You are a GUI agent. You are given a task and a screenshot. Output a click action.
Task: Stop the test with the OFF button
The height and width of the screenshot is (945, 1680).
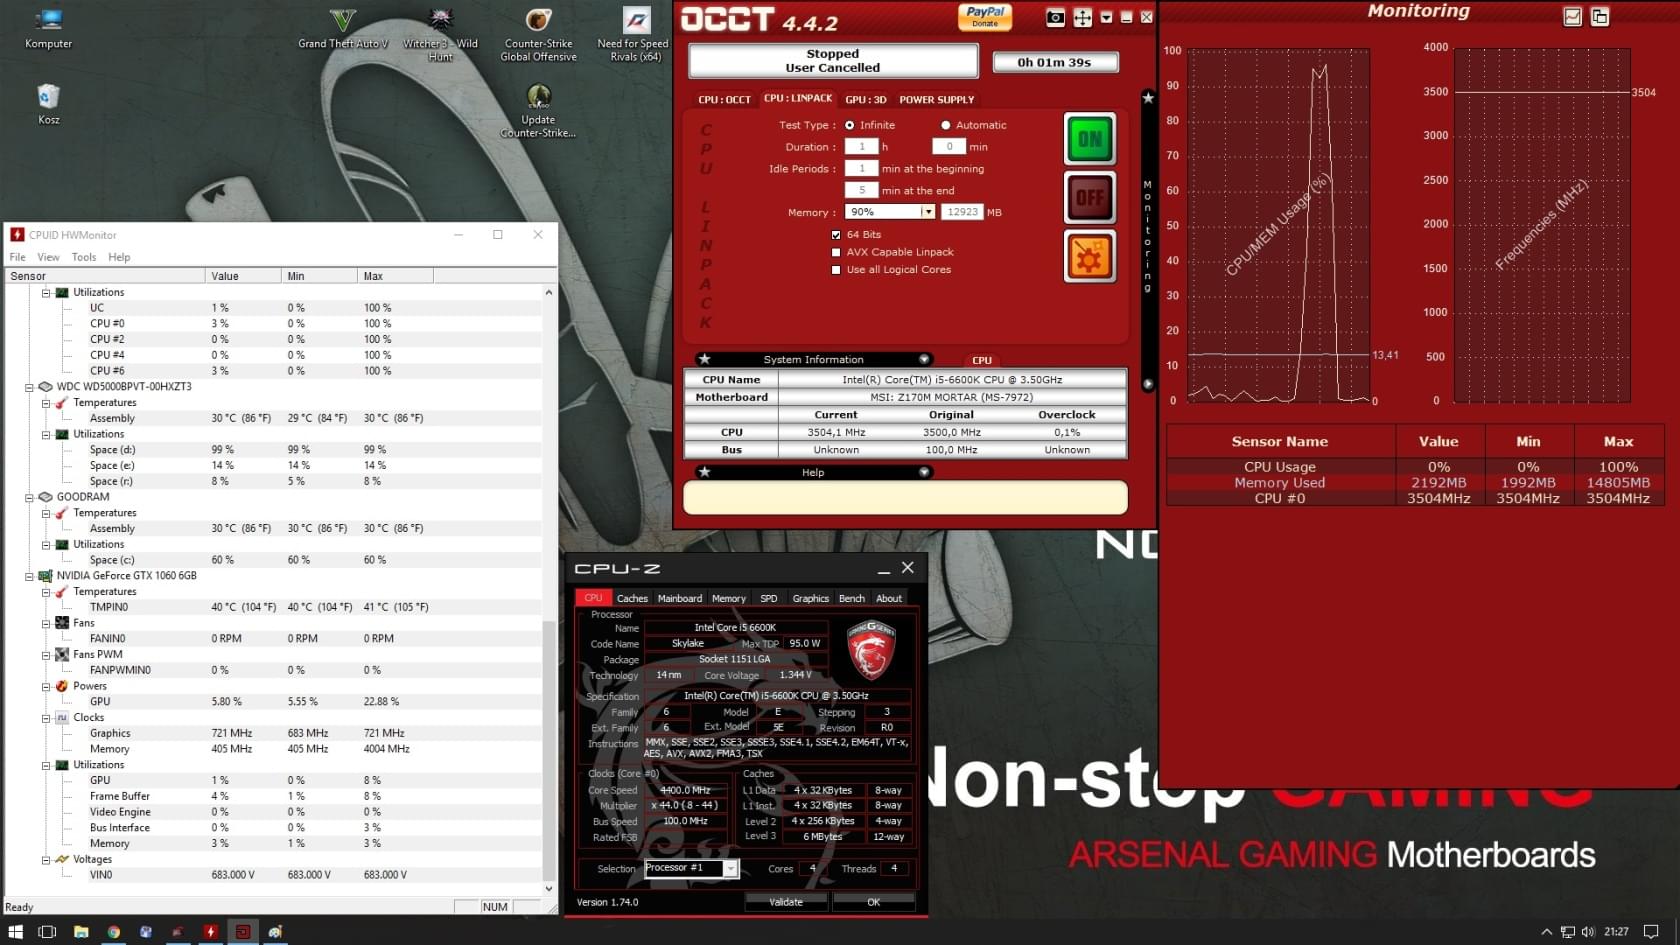[x=1089, y=198]
